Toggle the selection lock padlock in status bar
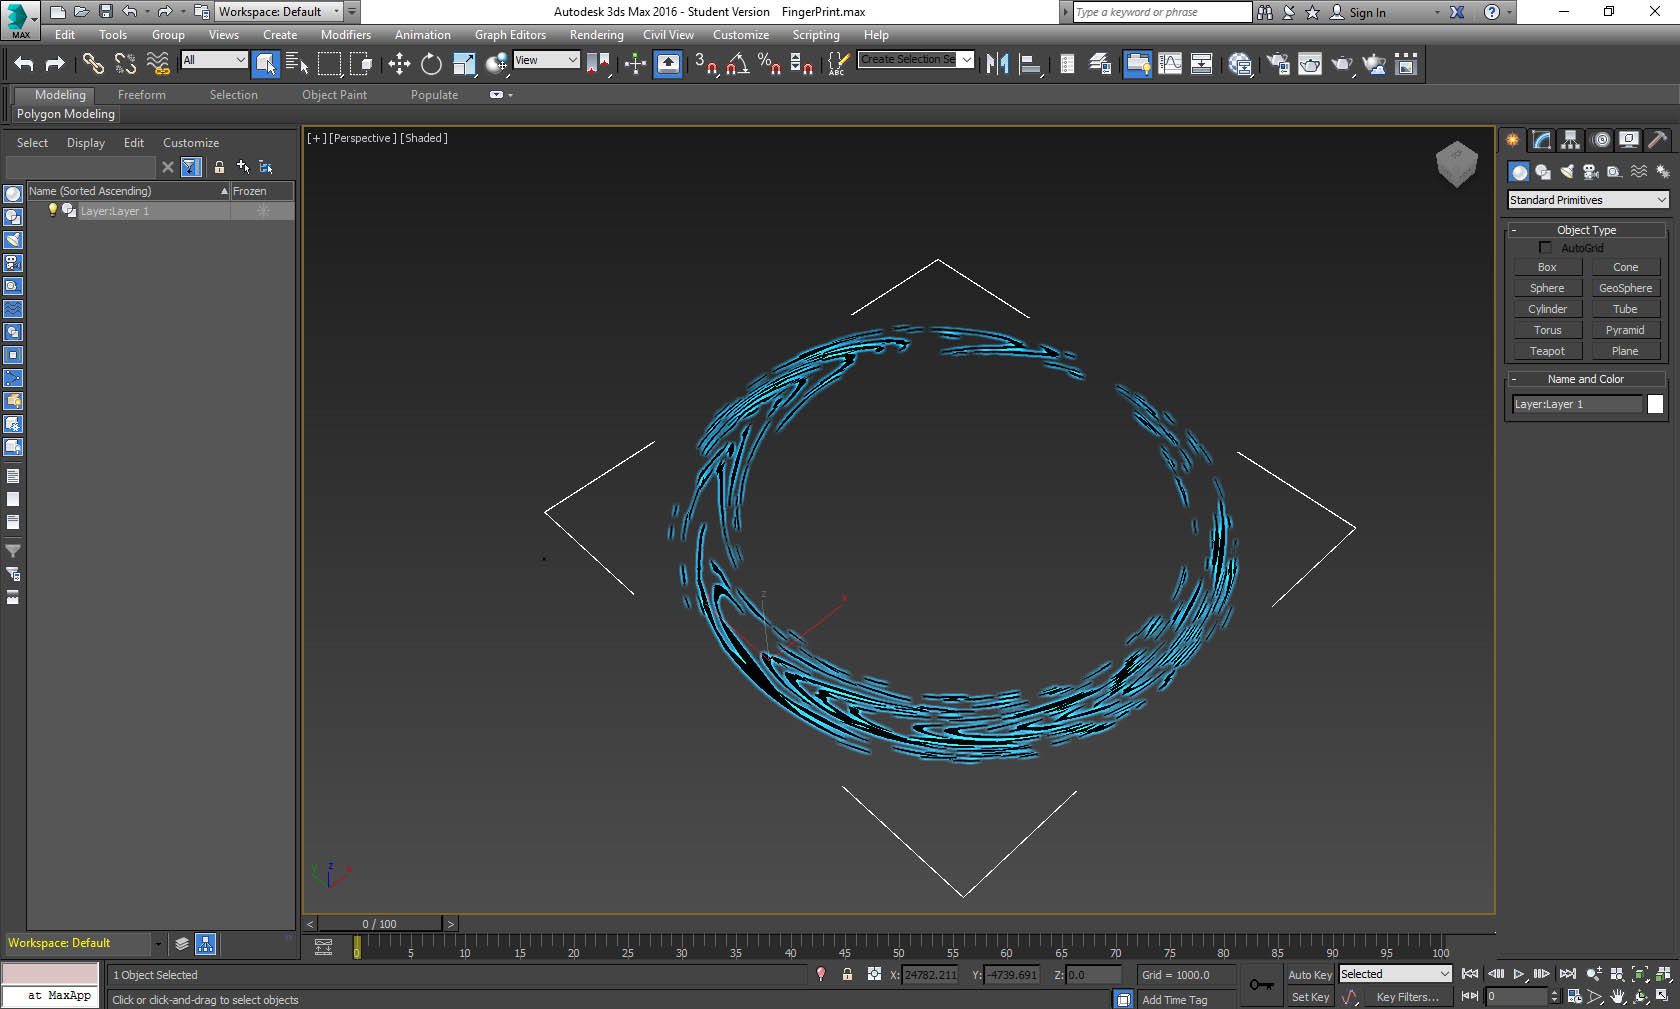1680x1009 pixels. 847,974
